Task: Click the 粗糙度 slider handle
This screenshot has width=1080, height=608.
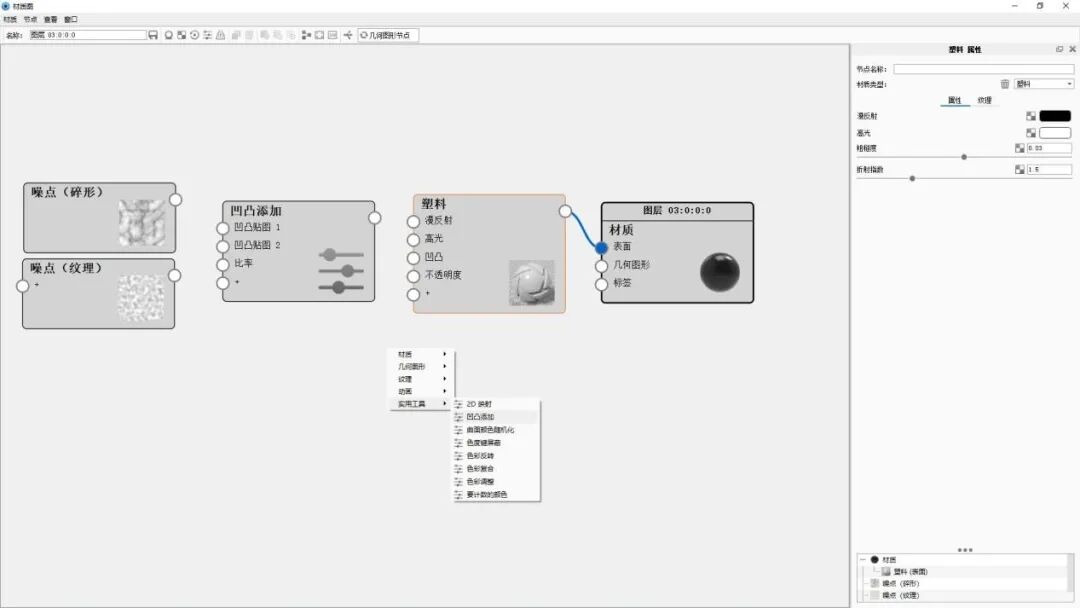Action: point(963,156)
